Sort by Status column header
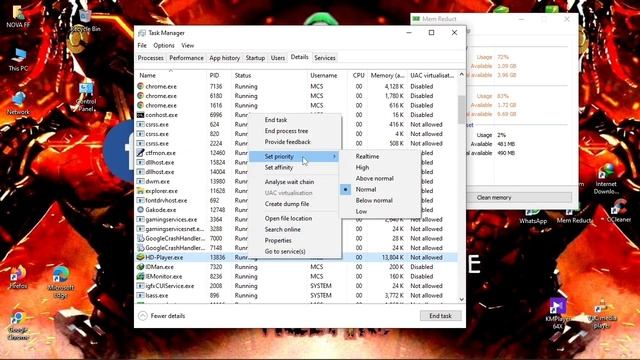The image size is (640, 360). [x=269, y=76]
